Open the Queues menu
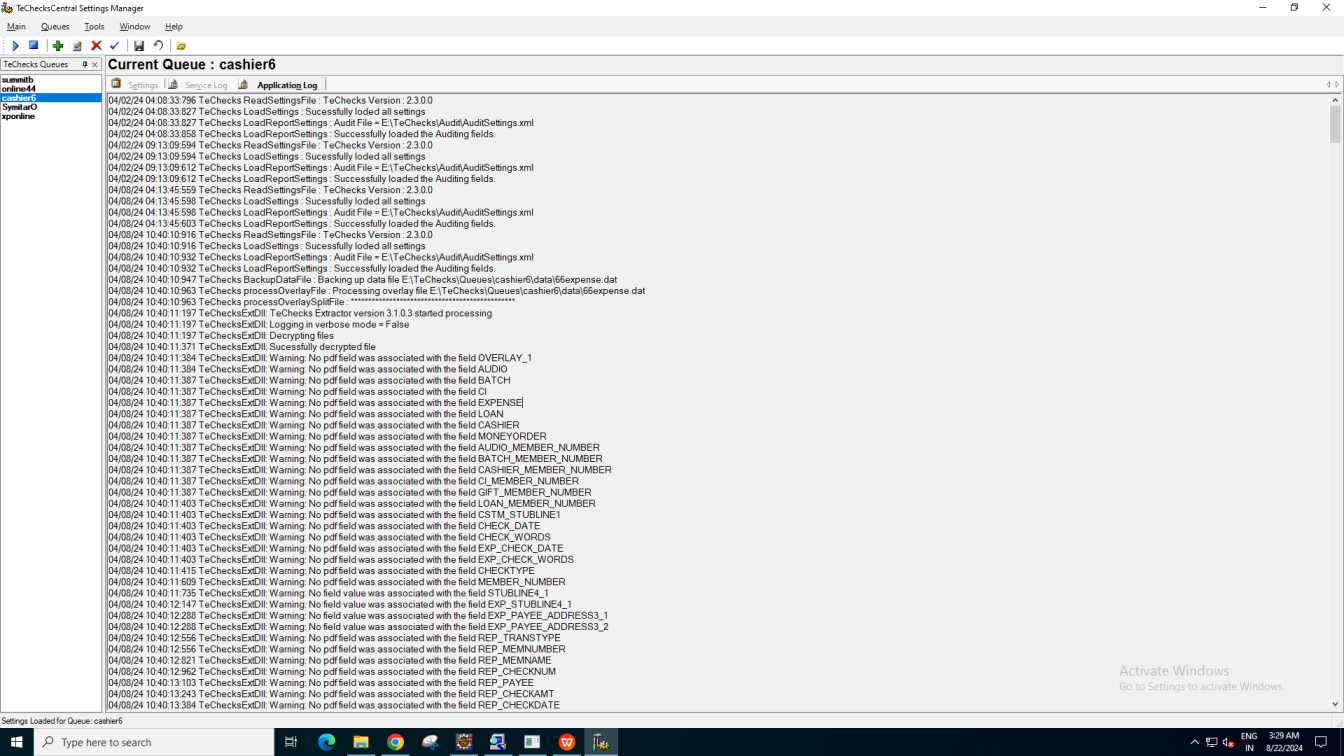 pyautogui.click(x=55, y=27)
